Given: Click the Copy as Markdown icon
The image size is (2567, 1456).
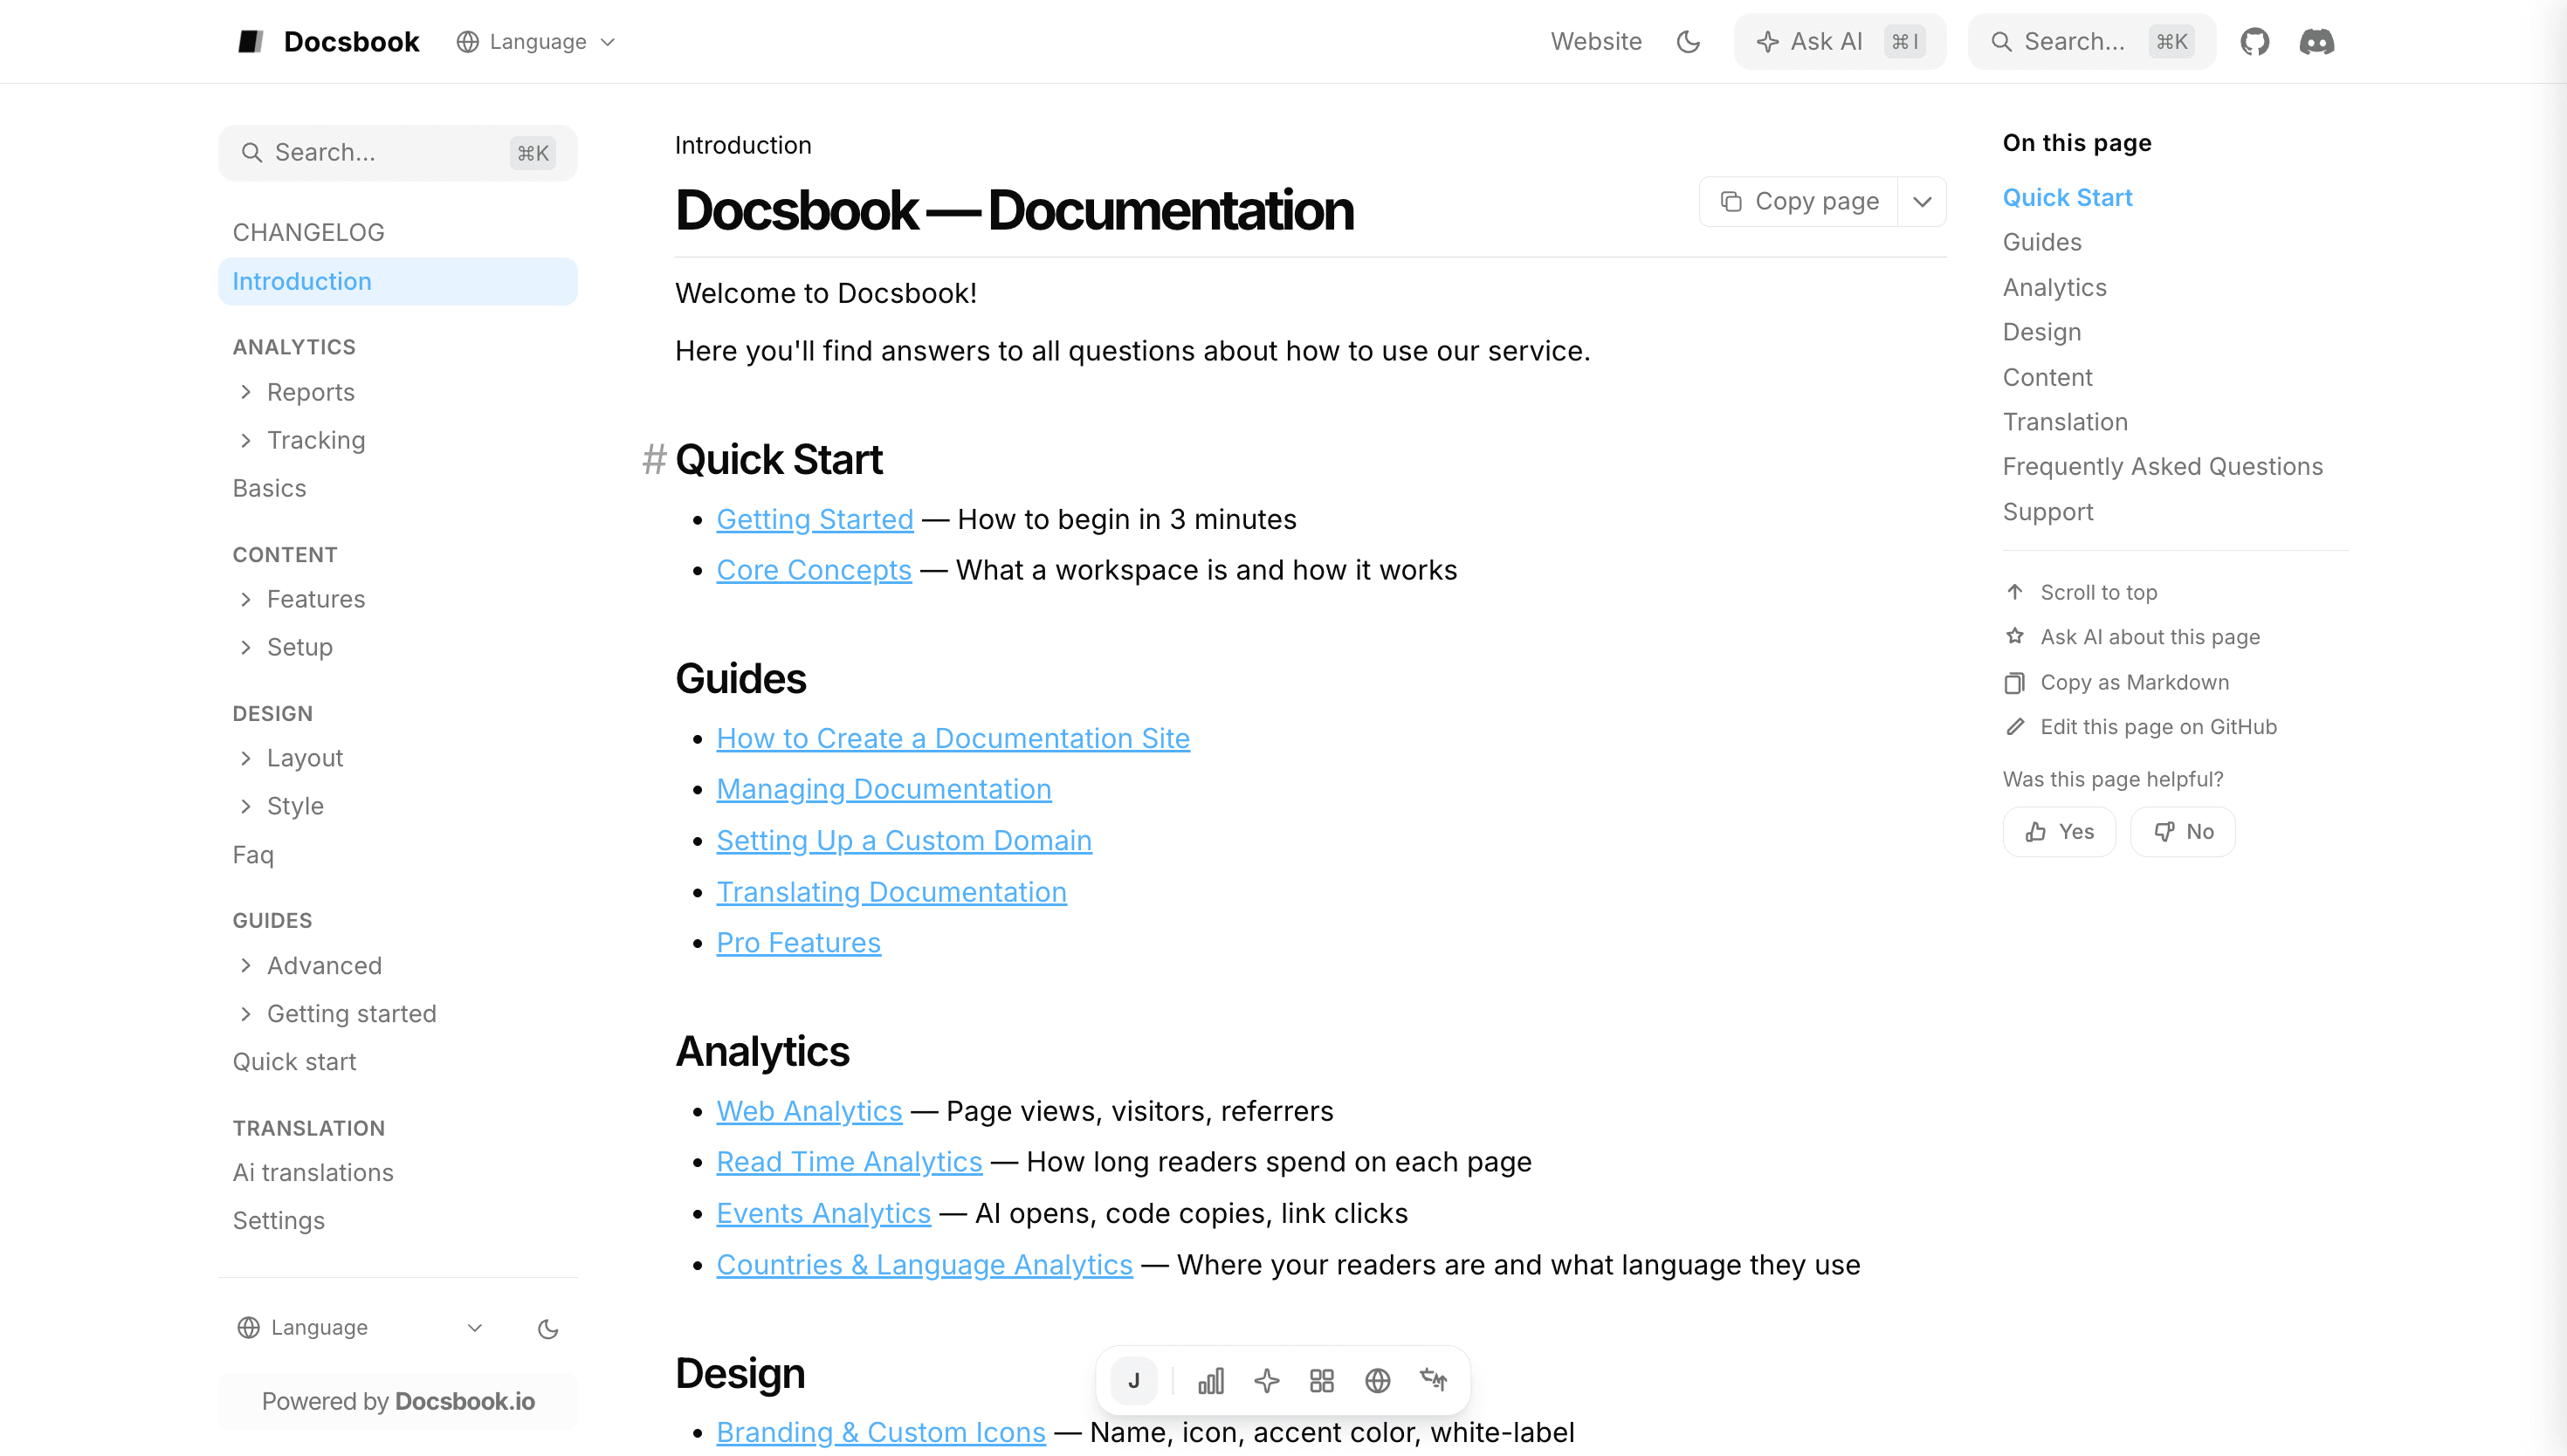Looking at the screenshot, I should (2015, 682).
